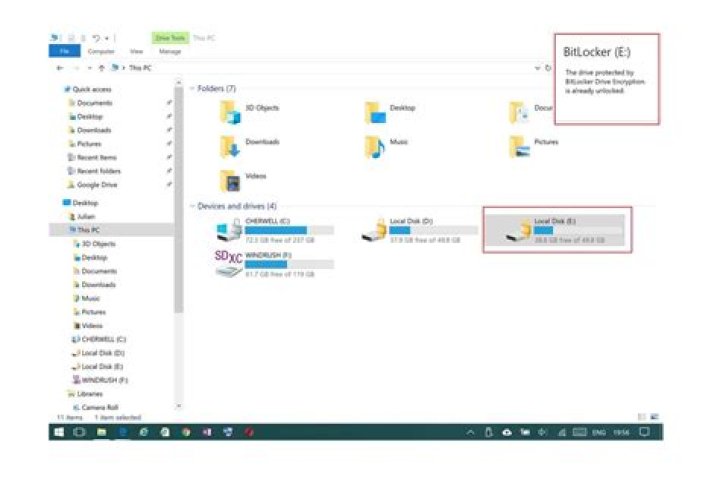Open Videos in navigation tree
Viewport: 720px width, 480px height.
point(92,326)
